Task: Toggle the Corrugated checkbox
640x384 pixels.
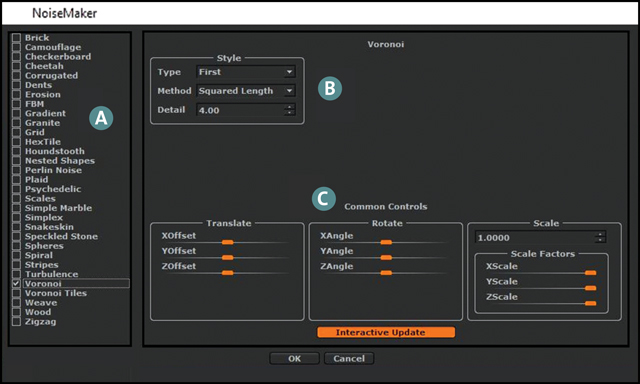Action: click(x=16, y=75)
